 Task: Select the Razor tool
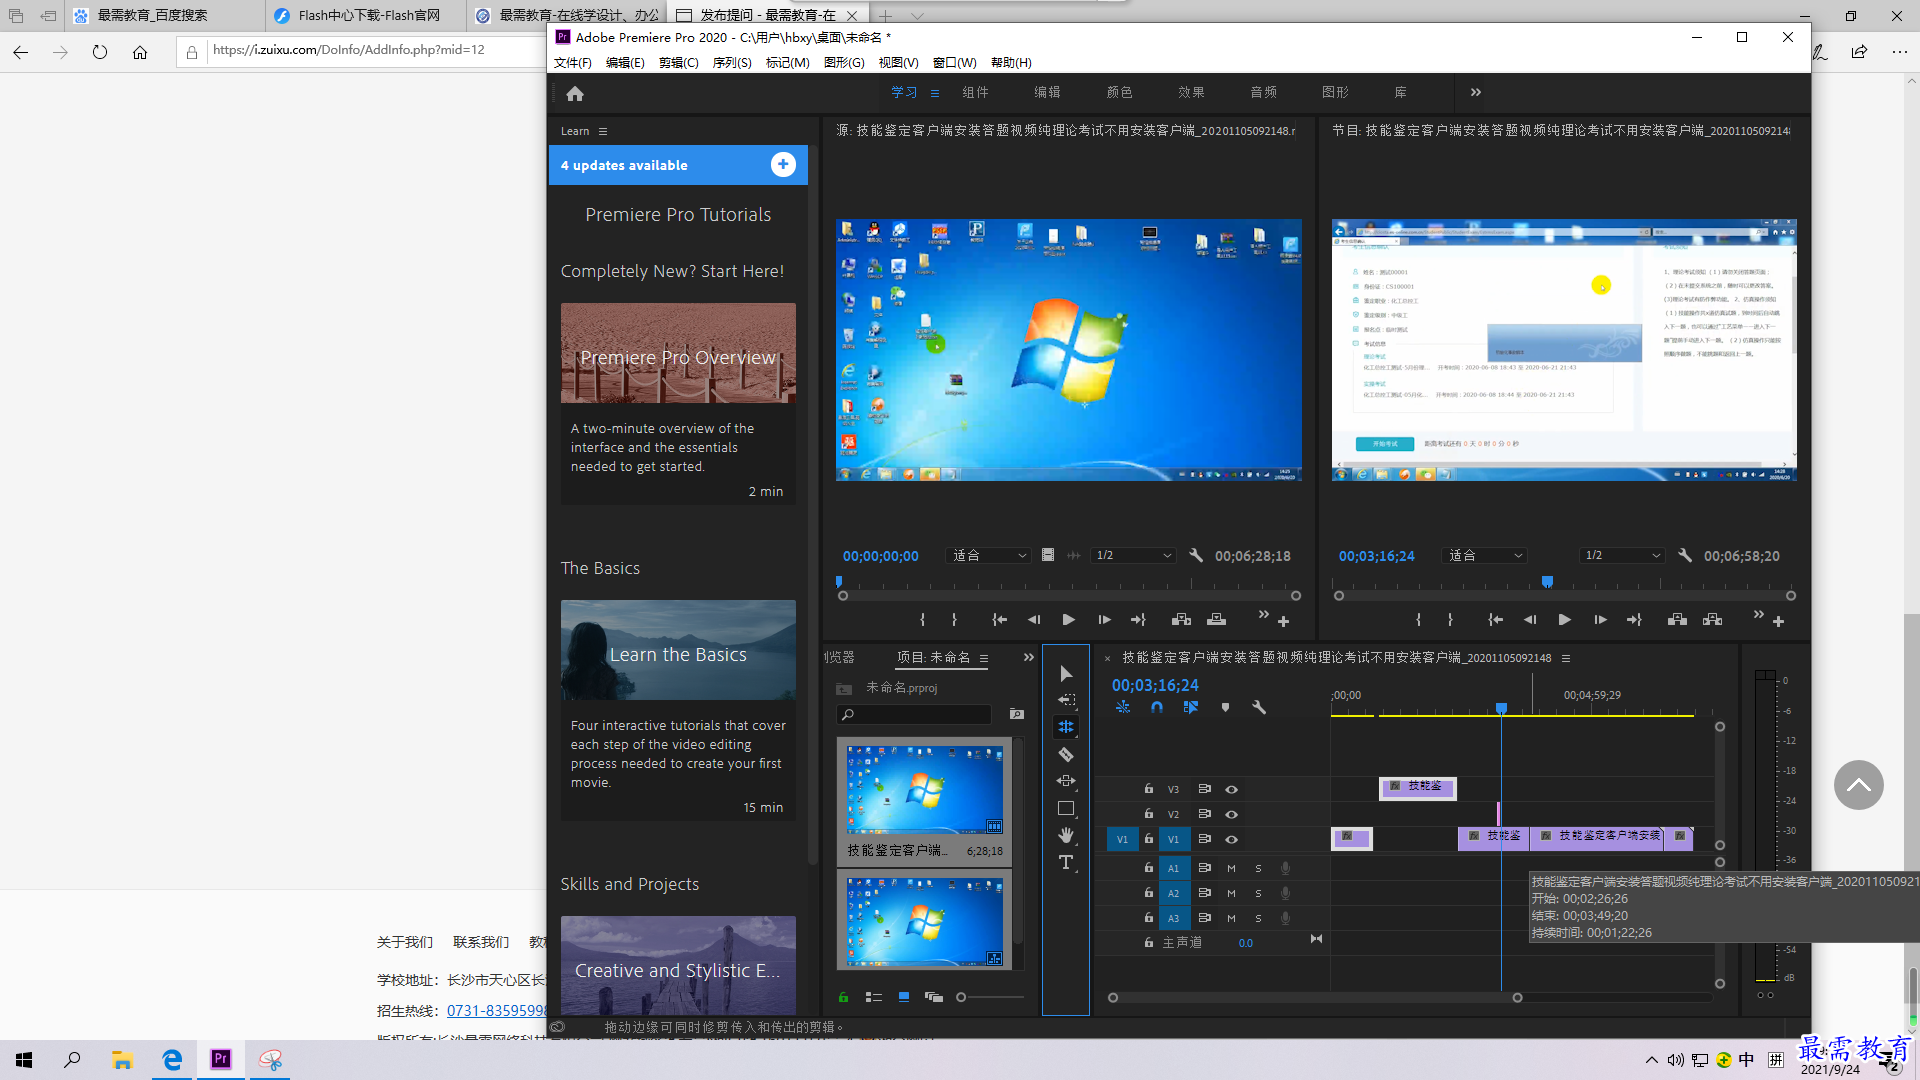1066,755
